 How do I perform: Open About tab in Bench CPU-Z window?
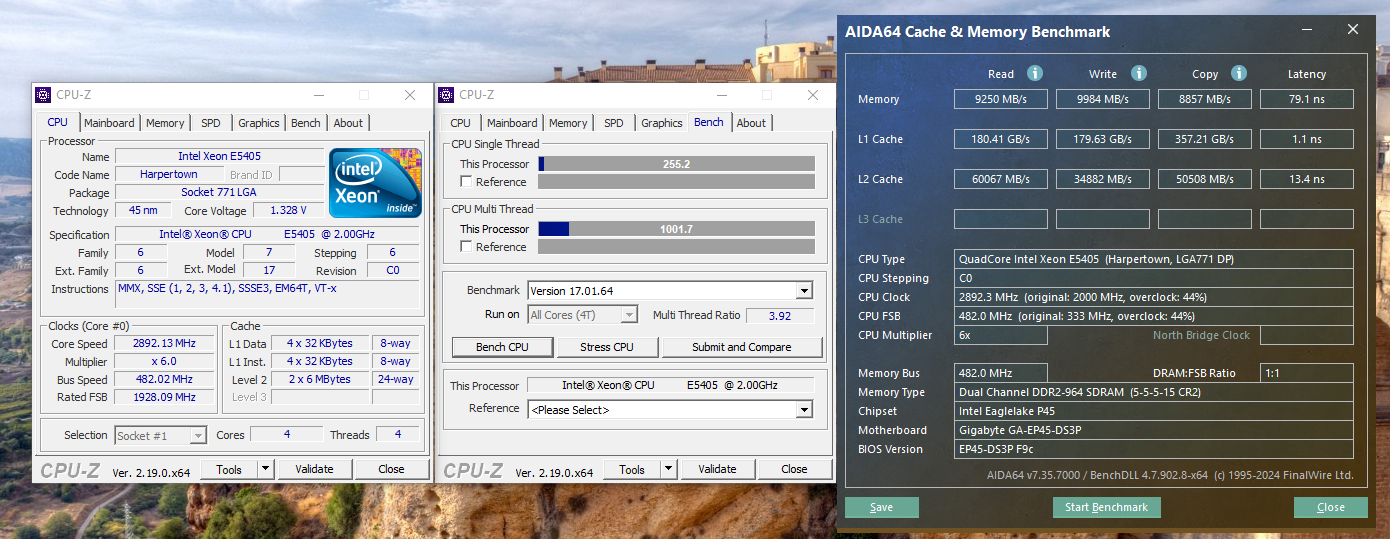coord(751,123)
